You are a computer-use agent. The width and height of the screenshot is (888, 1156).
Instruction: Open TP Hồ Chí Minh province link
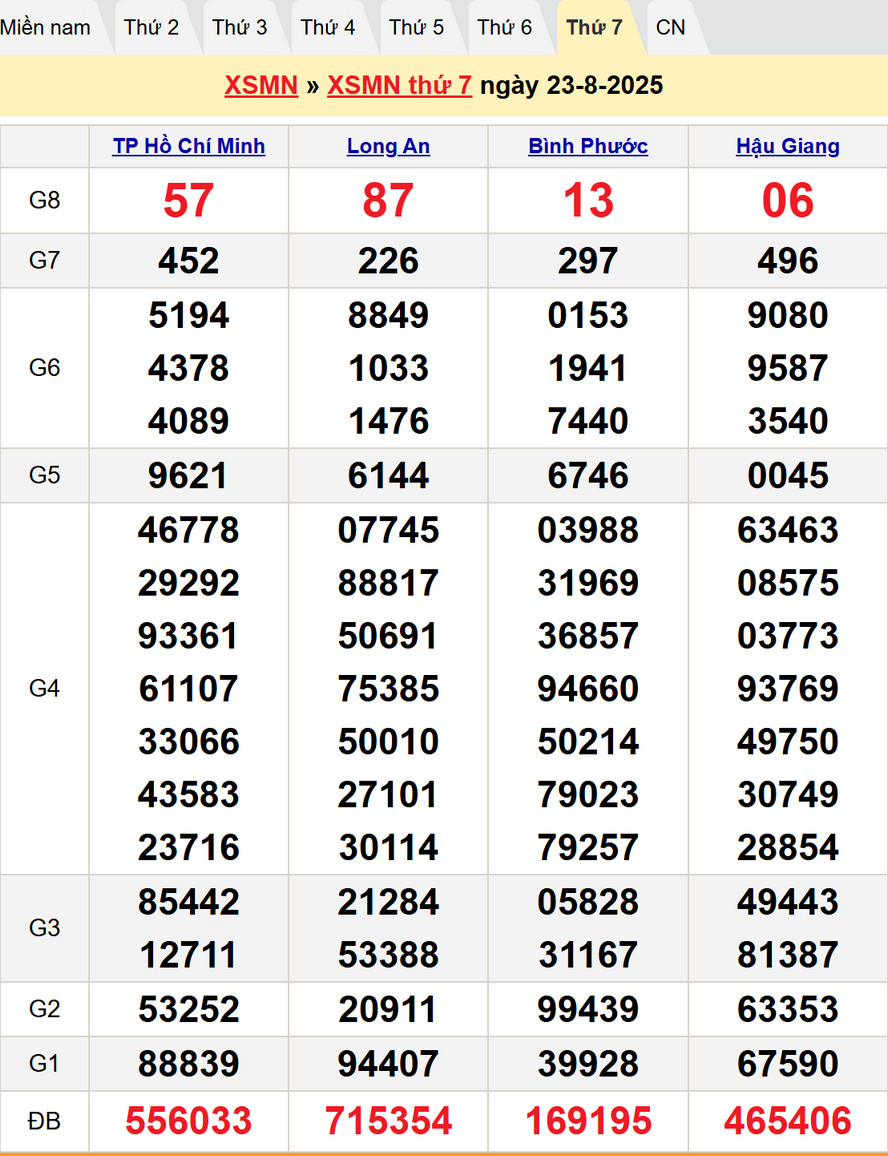point(189,146)
